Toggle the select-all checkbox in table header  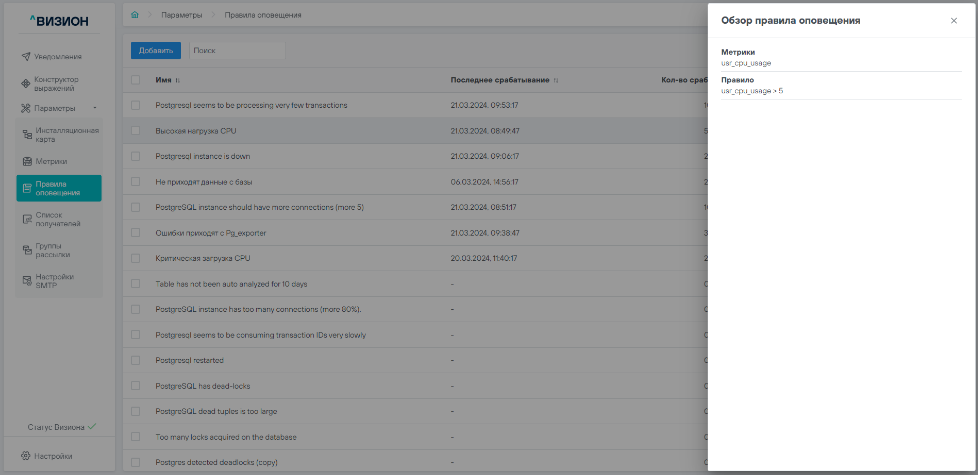click(136, 80)
